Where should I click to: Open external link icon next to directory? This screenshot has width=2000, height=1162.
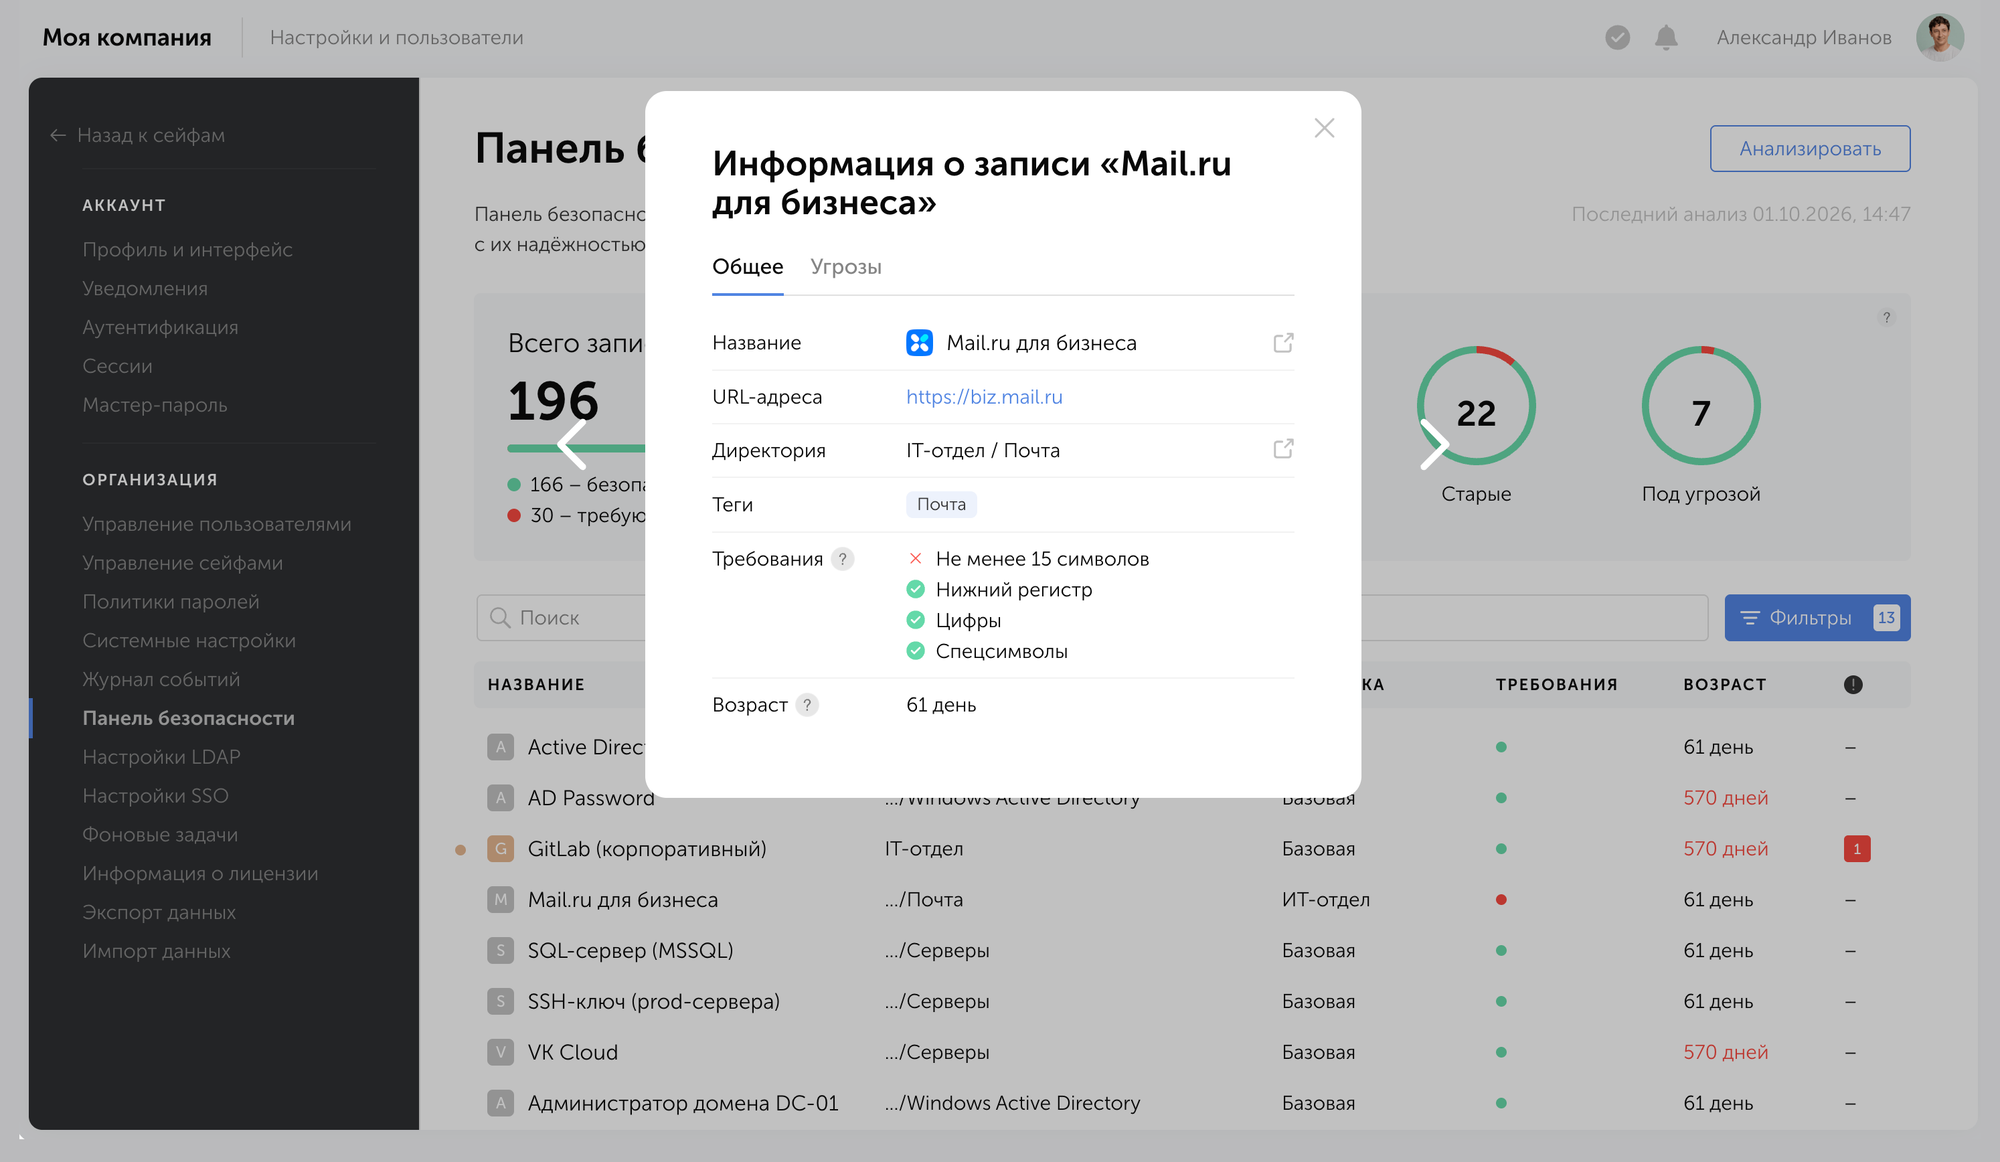(x=1283, y=449)
